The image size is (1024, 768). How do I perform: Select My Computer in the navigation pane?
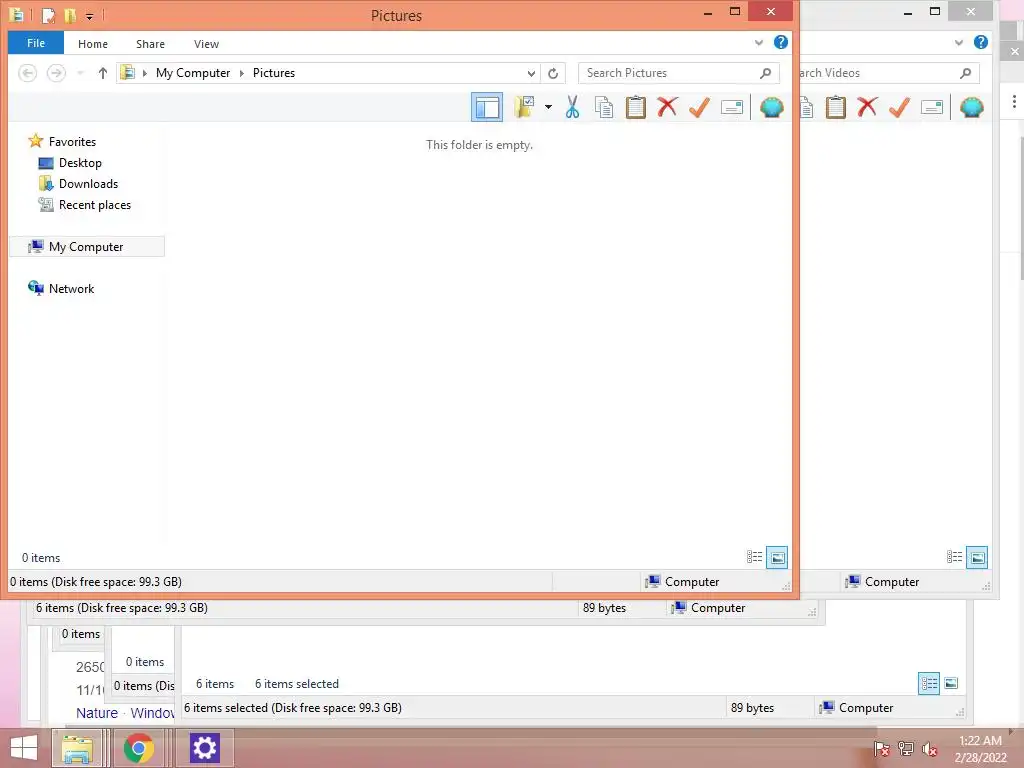coord(87,247)
